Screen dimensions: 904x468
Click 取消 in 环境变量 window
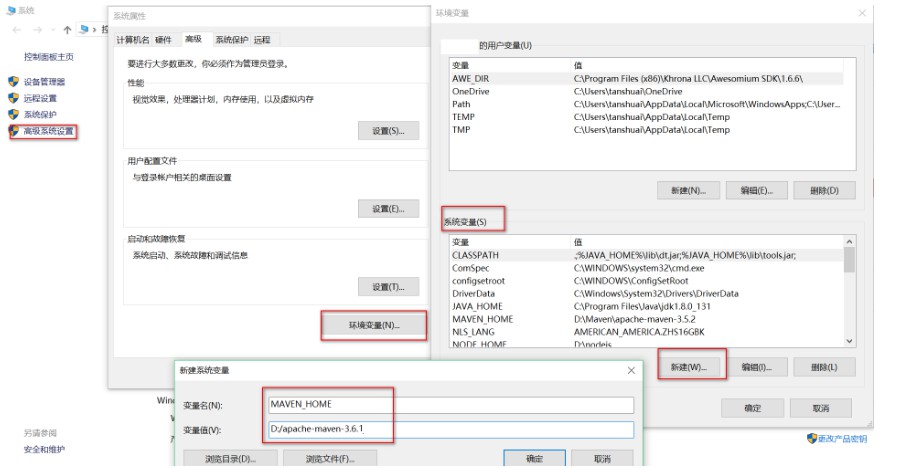[821, 408]
